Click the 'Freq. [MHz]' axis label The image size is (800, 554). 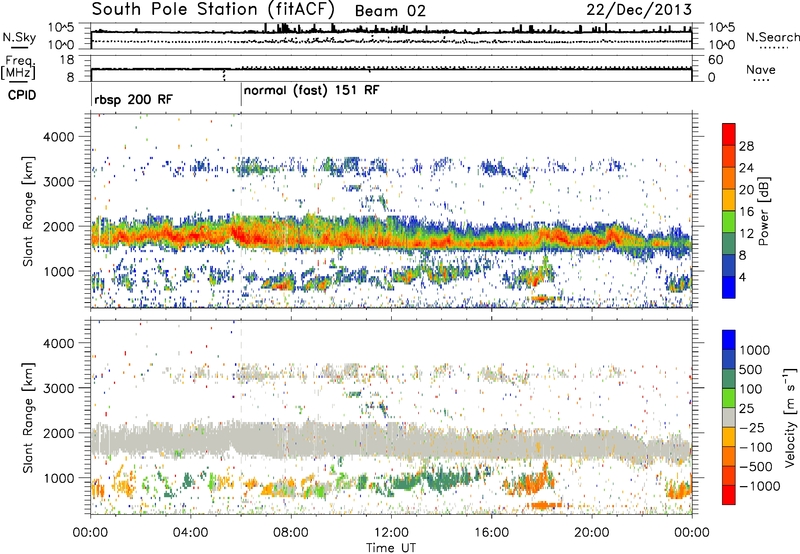click(x=19, y=69)
